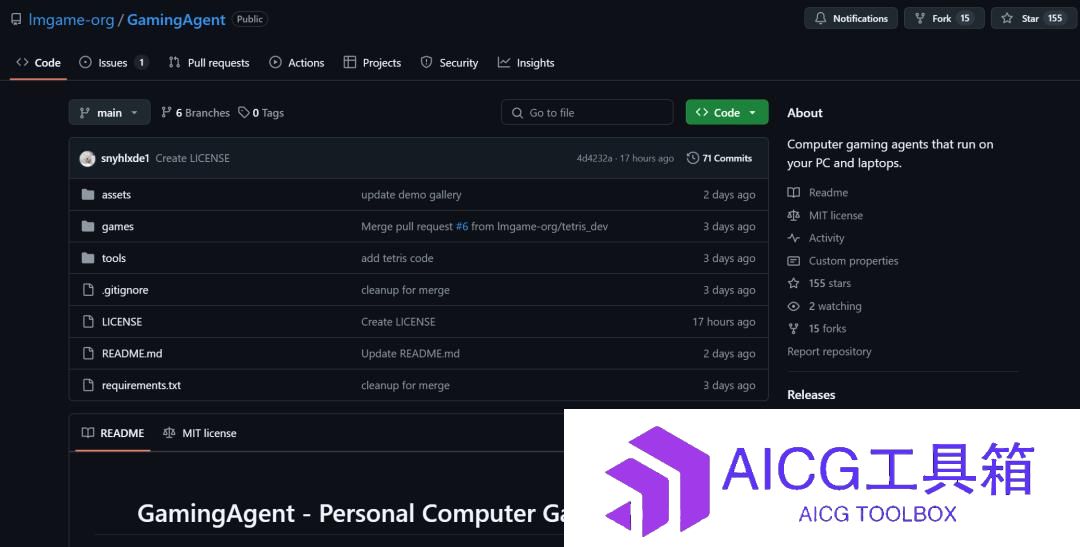Open the games folder
This screenshot has width=1080, height=547.
(x=118, y=227)
